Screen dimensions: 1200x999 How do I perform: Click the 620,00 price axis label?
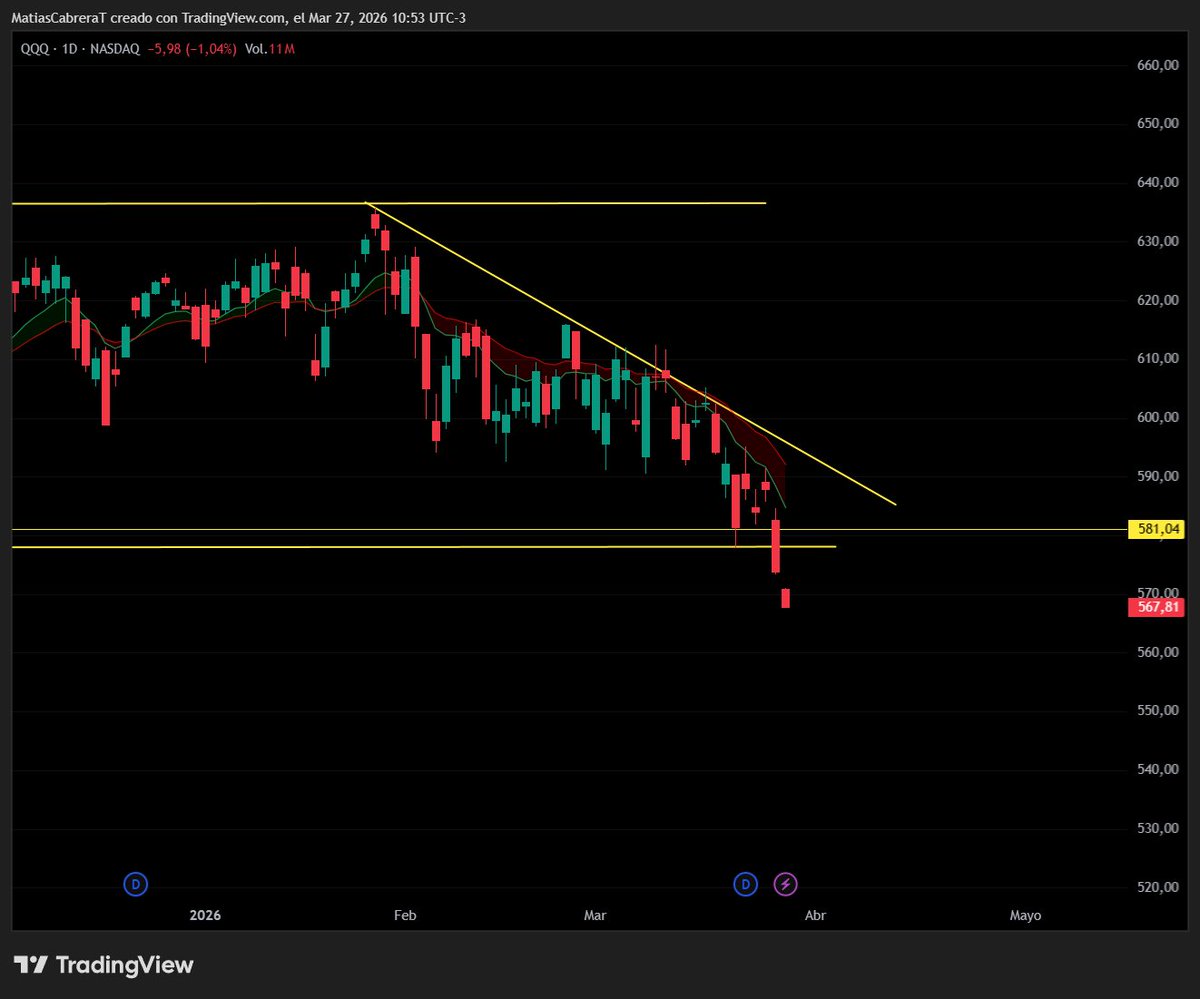click(x=1158, y=300)
